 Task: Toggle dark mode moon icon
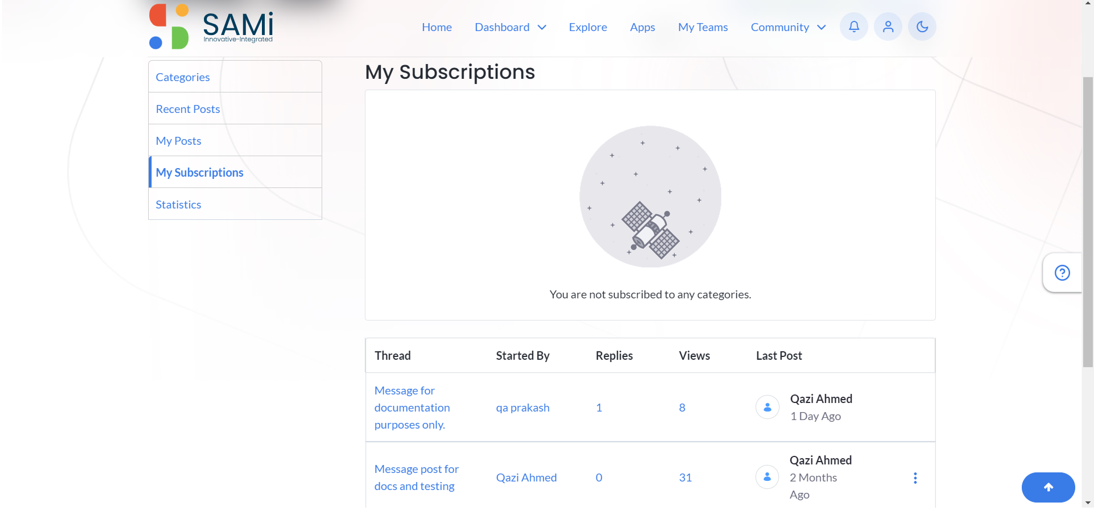(x=922, y=27)
